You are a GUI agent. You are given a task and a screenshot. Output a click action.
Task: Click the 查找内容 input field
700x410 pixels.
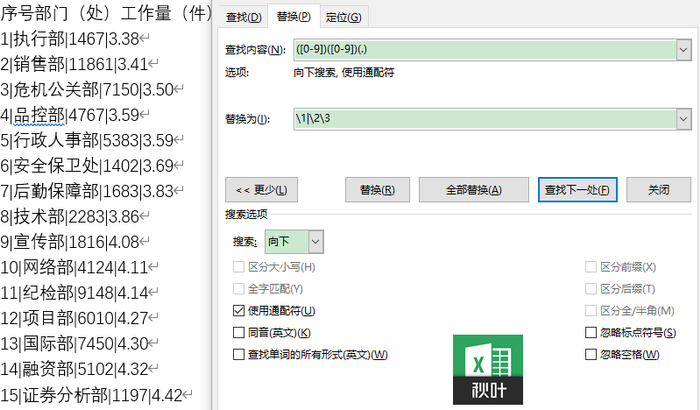tap(485, 50)
